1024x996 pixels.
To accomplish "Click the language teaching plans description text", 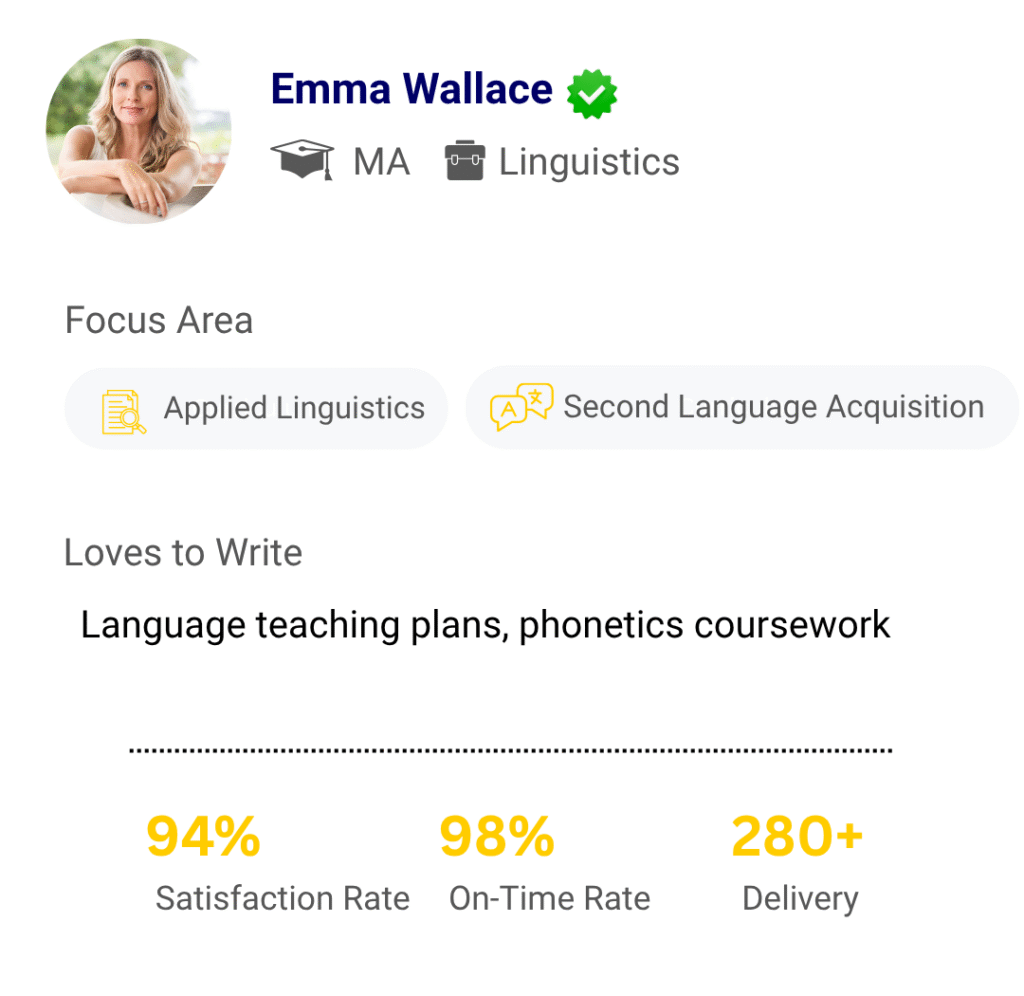I will [x=485, y=625].
